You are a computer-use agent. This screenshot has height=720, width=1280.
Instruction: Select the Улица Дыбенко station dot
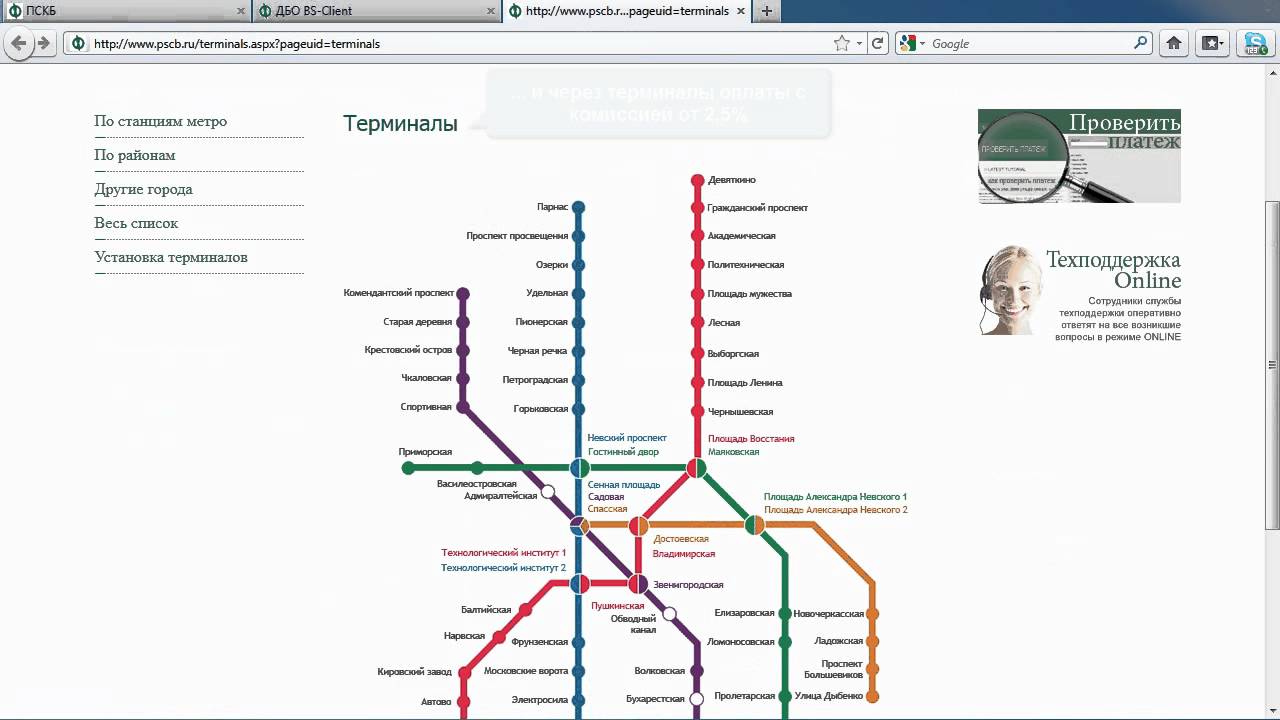point(872,696)
